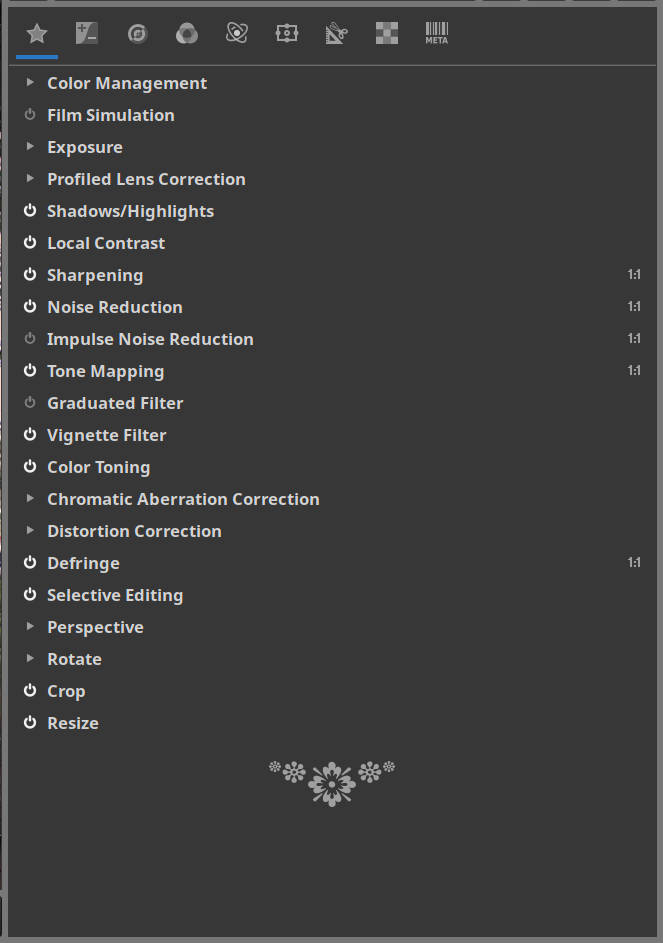Open the Color tab with overlapping circles icon
The image size is (663, 943).
click(x=187, y=34)
